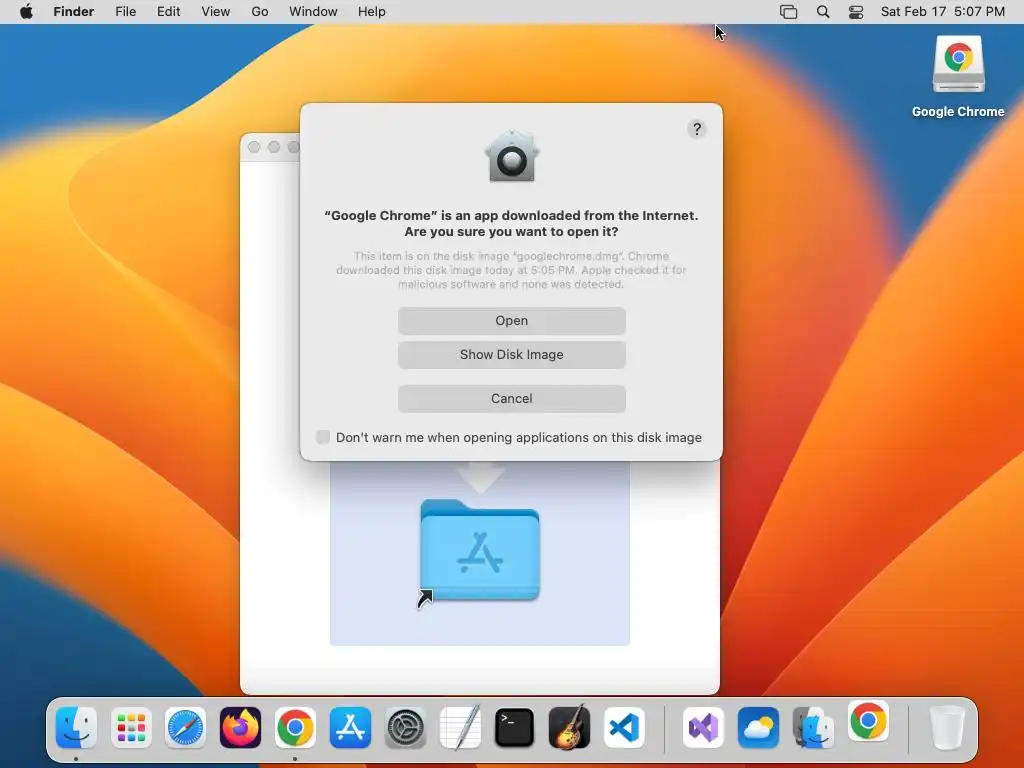This screenshot has width=1024, height=768.
Task: Click the help question mark button
Action: (697, 129)
